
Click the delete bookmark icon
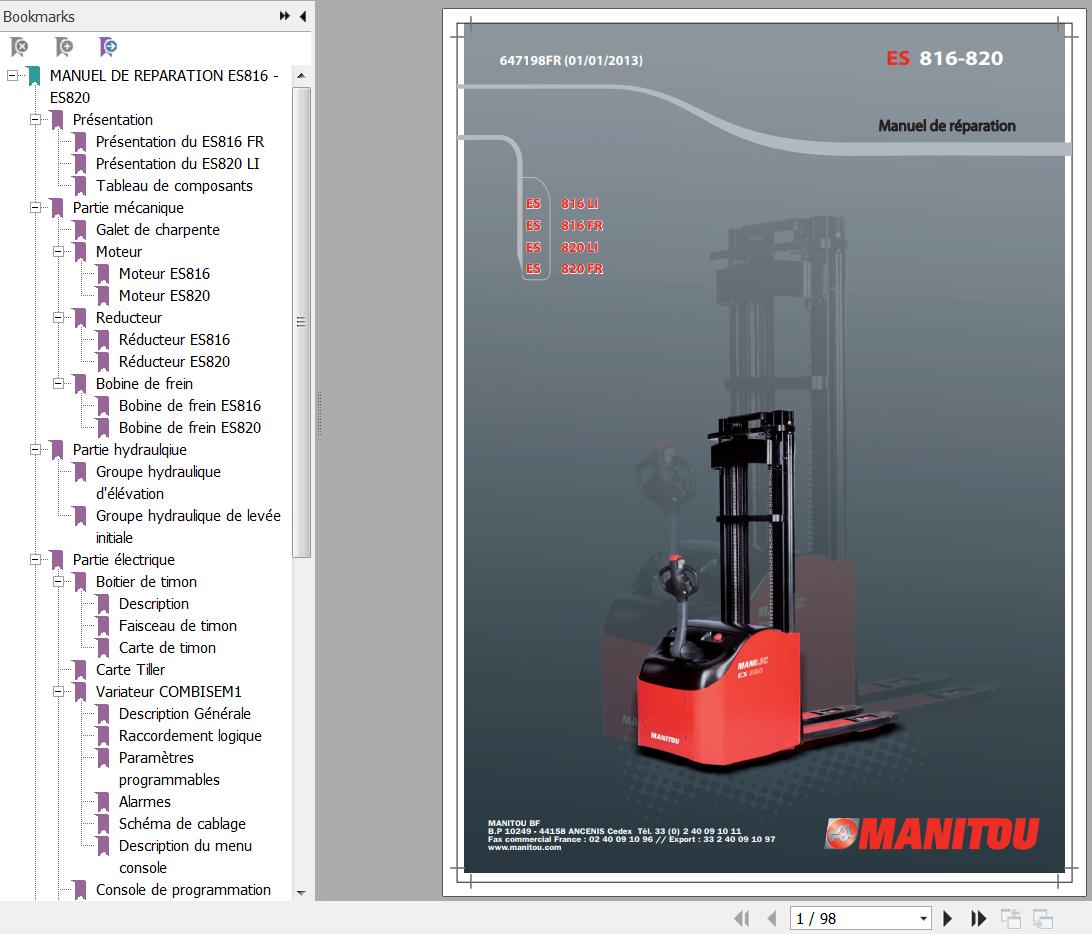(19, 47)
